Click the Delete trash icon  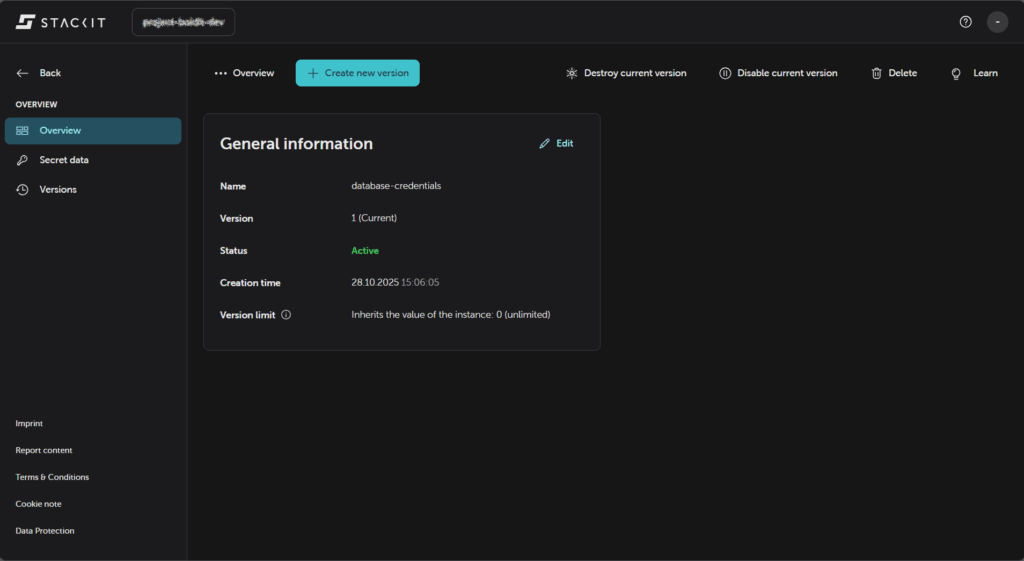pos(877,73)
